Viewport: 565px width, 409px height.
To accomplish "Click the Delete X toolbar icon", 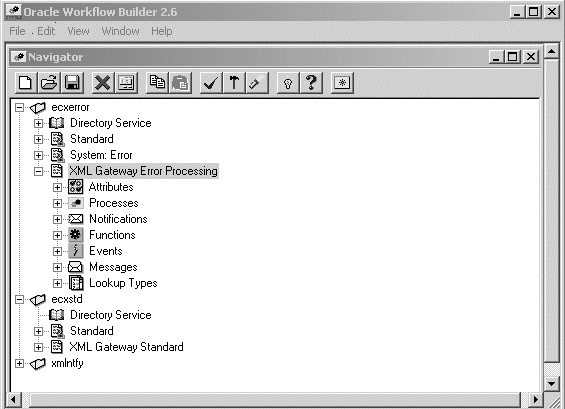I will tap(103, 83).
